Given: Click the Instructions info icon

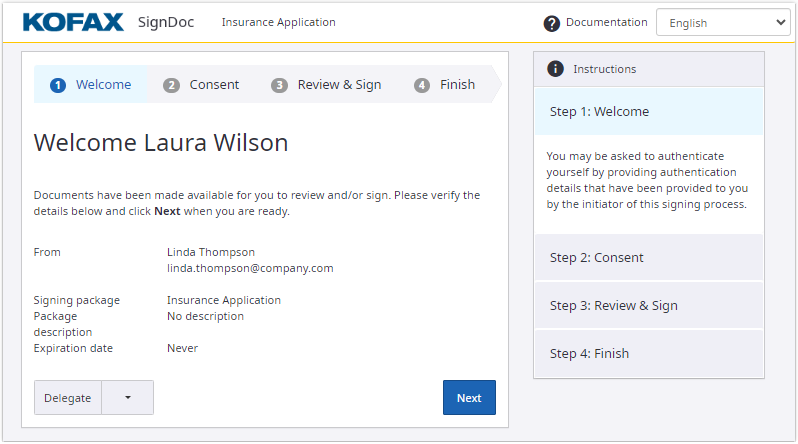Looking at the screenshot, I should pyautogui.click(x=555, y=69).
